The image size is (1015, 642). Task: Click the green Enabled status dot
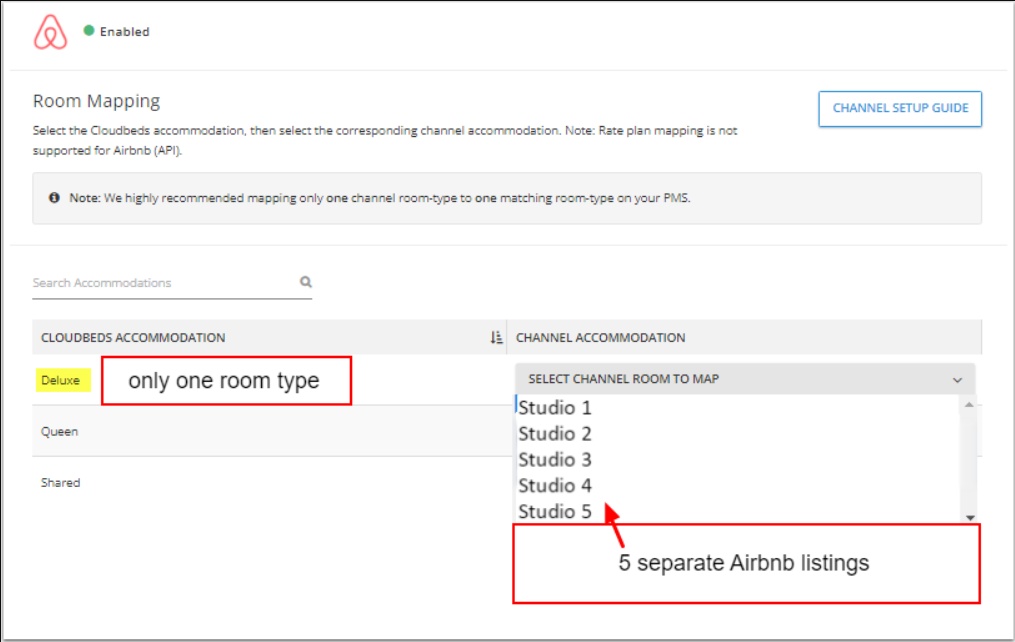coord(88,31)
